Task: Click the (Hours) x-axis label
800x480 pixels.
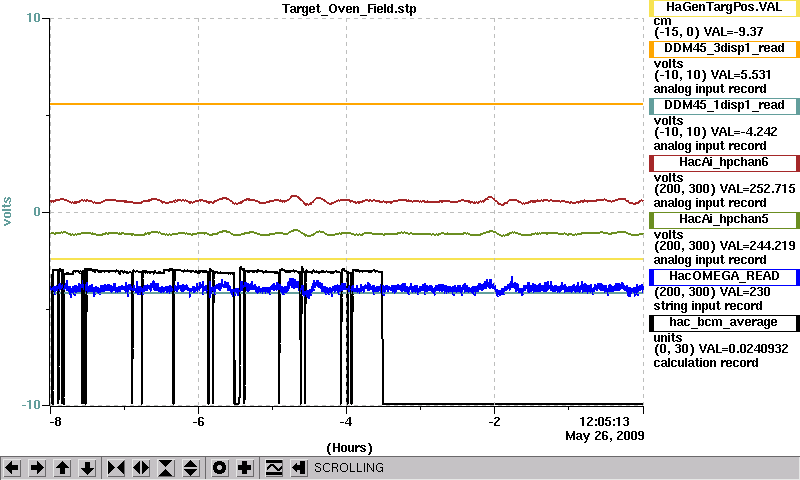Action: pos(349,448)
